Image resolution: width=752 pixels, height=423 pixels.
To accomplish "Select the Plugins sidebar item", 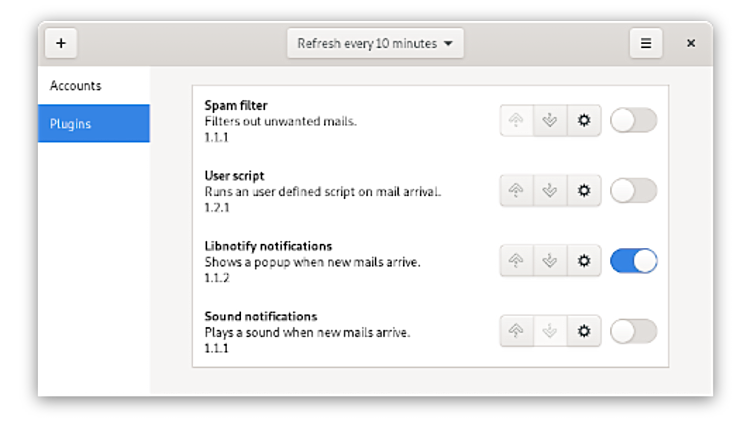I will 94,124.
